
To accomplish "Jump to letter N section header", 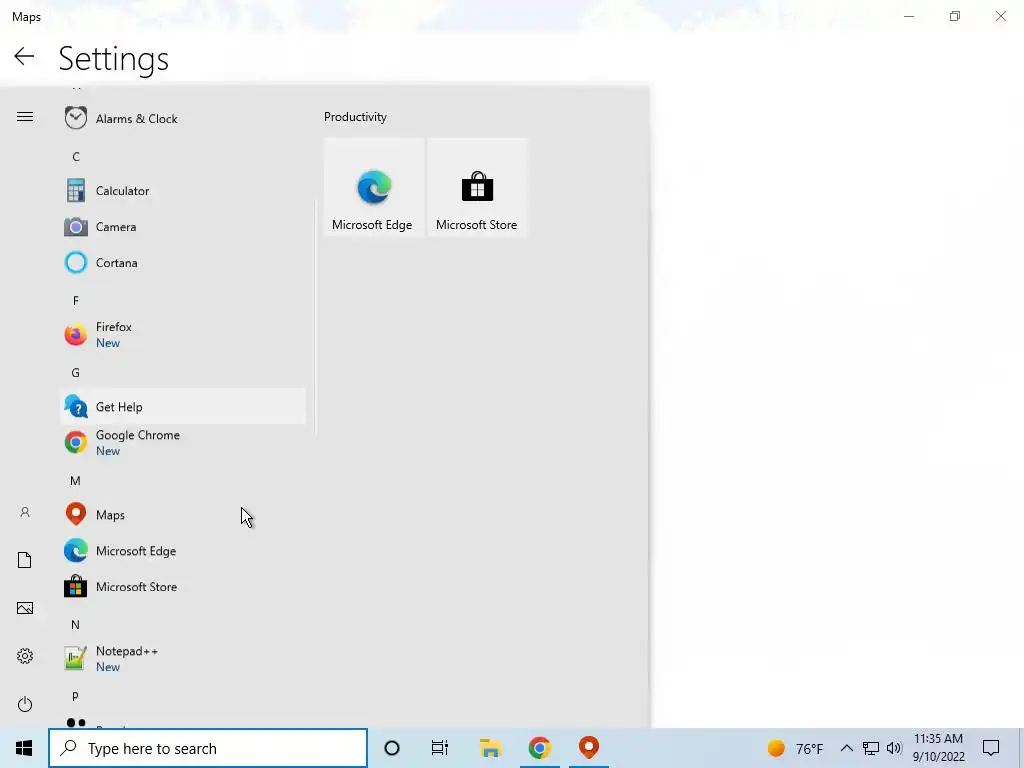I will 76,625.
